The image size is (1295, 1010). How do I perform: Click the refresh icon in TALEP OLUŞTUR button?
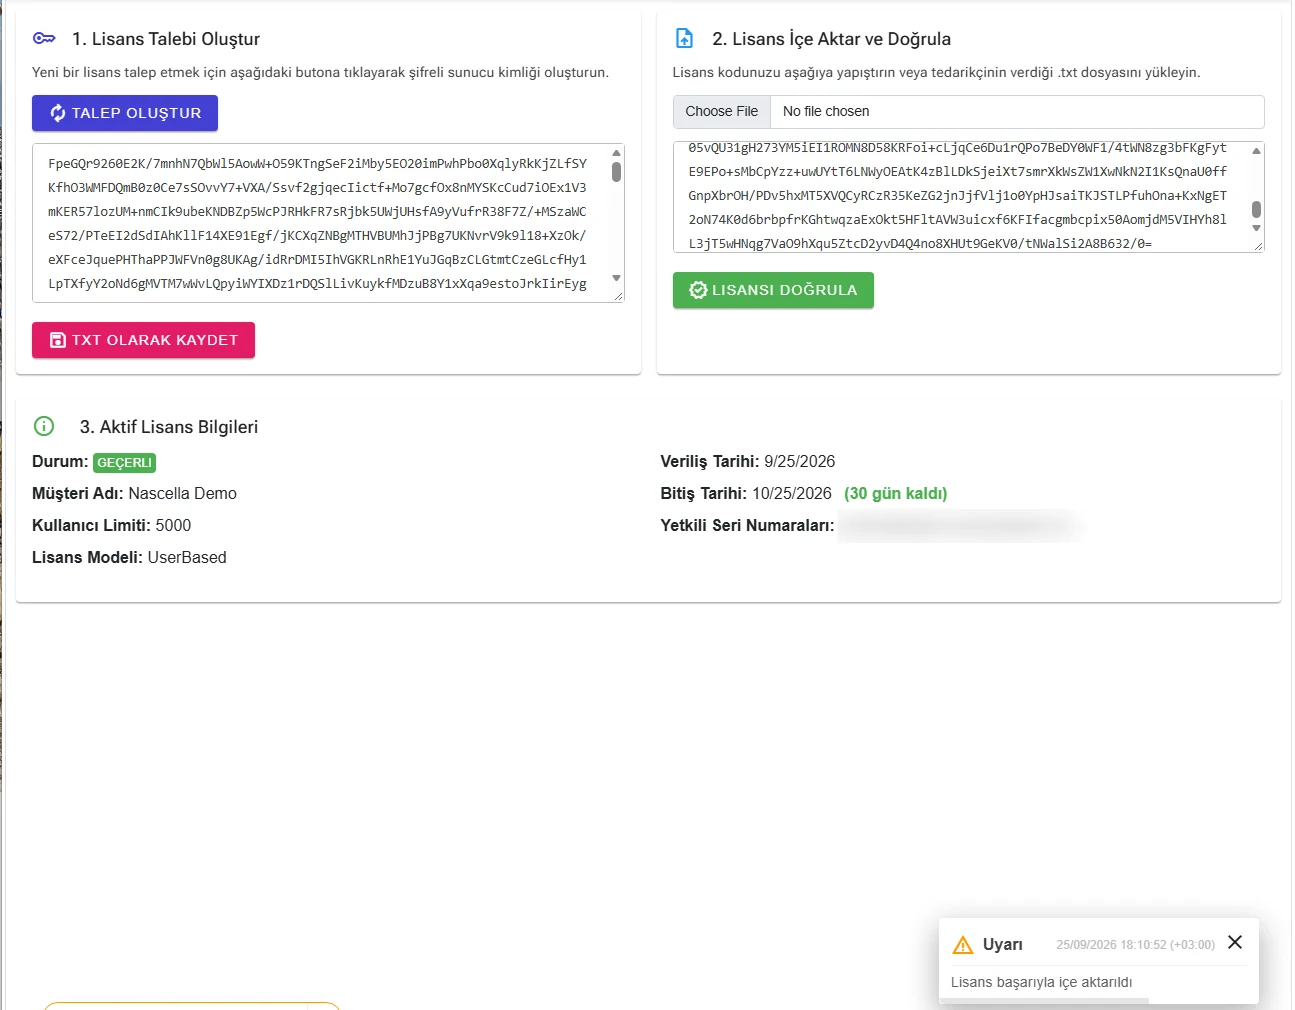tap(58, 113)
